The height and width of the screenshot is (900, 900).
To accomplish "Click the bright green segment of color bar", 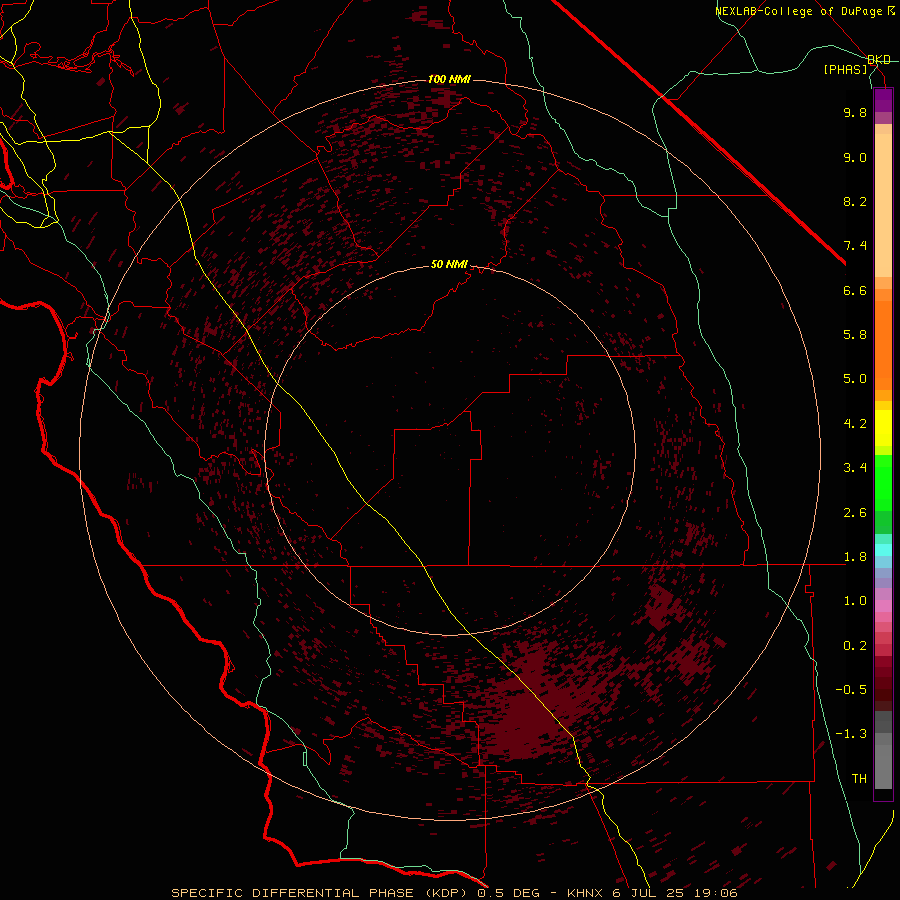I will click(883, 483).
